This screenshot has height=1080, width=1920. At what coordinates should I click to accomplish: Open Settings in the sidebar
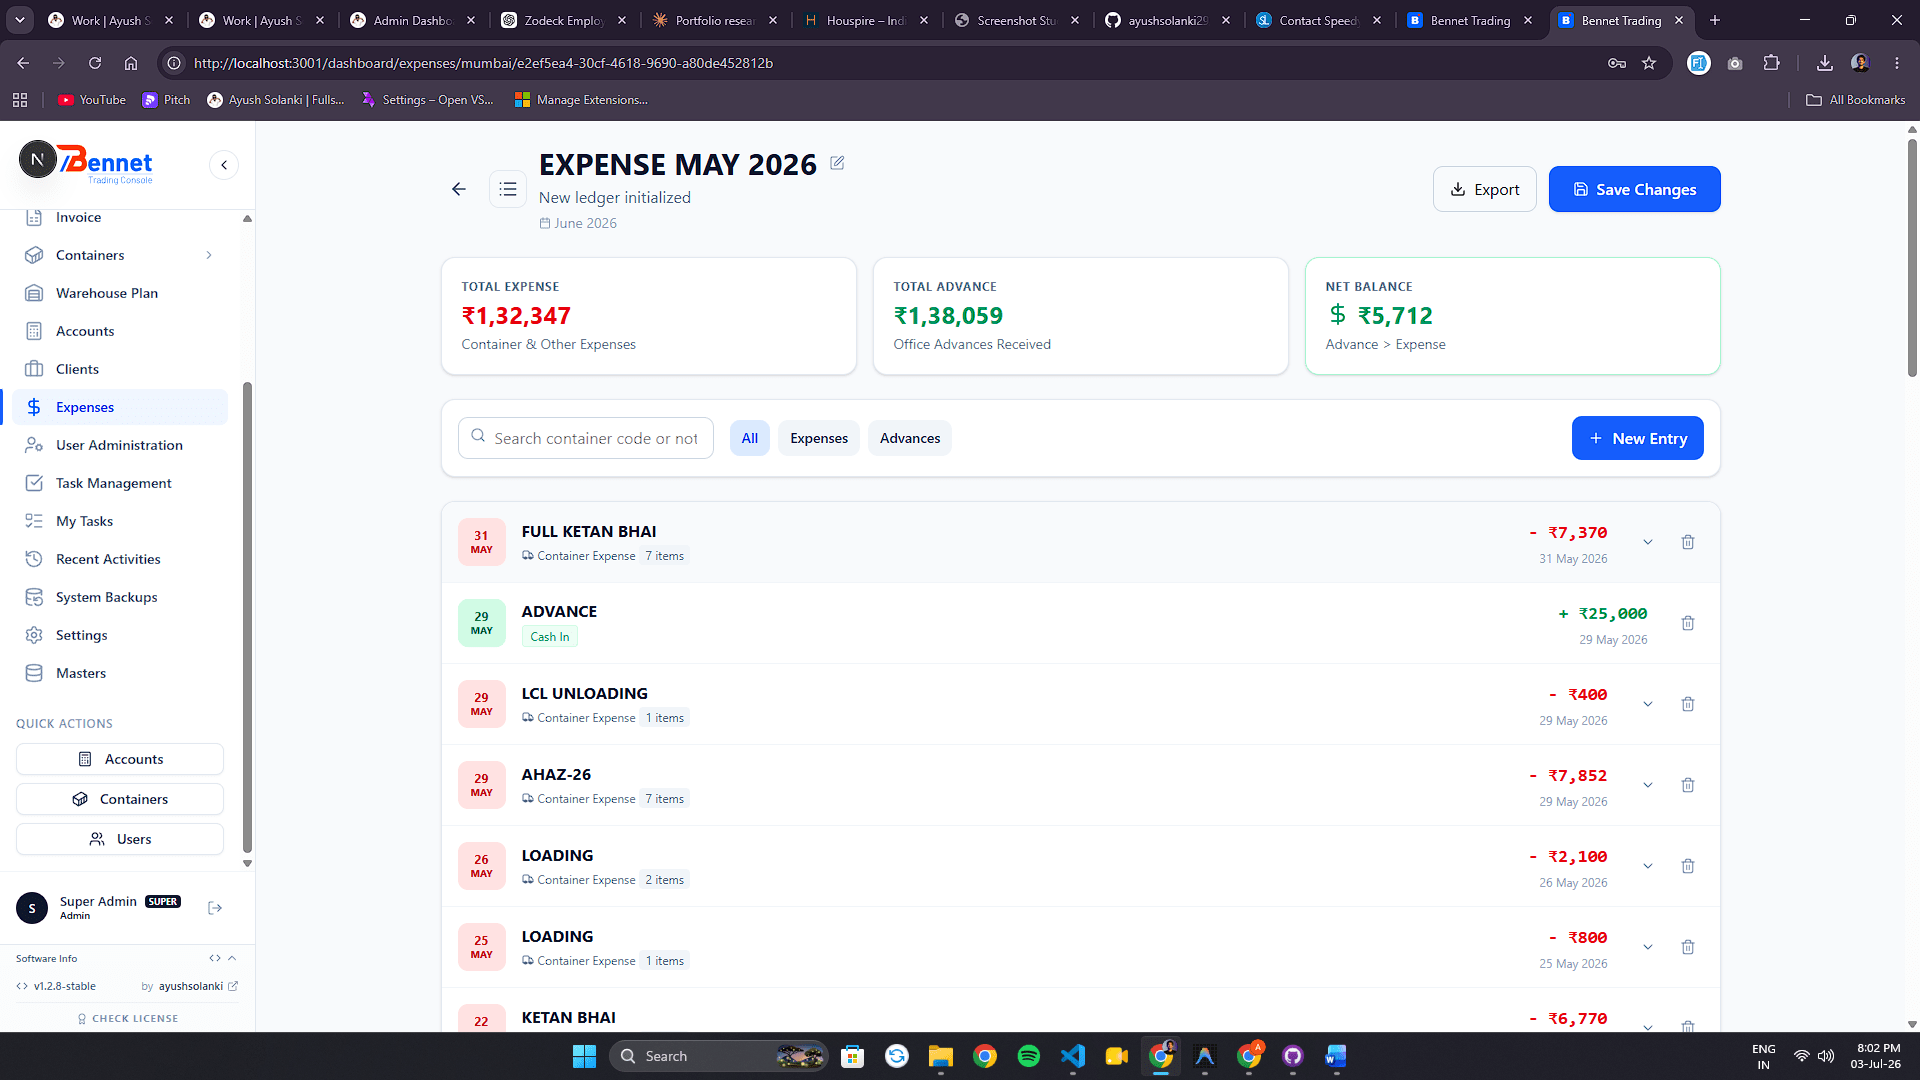120,635
